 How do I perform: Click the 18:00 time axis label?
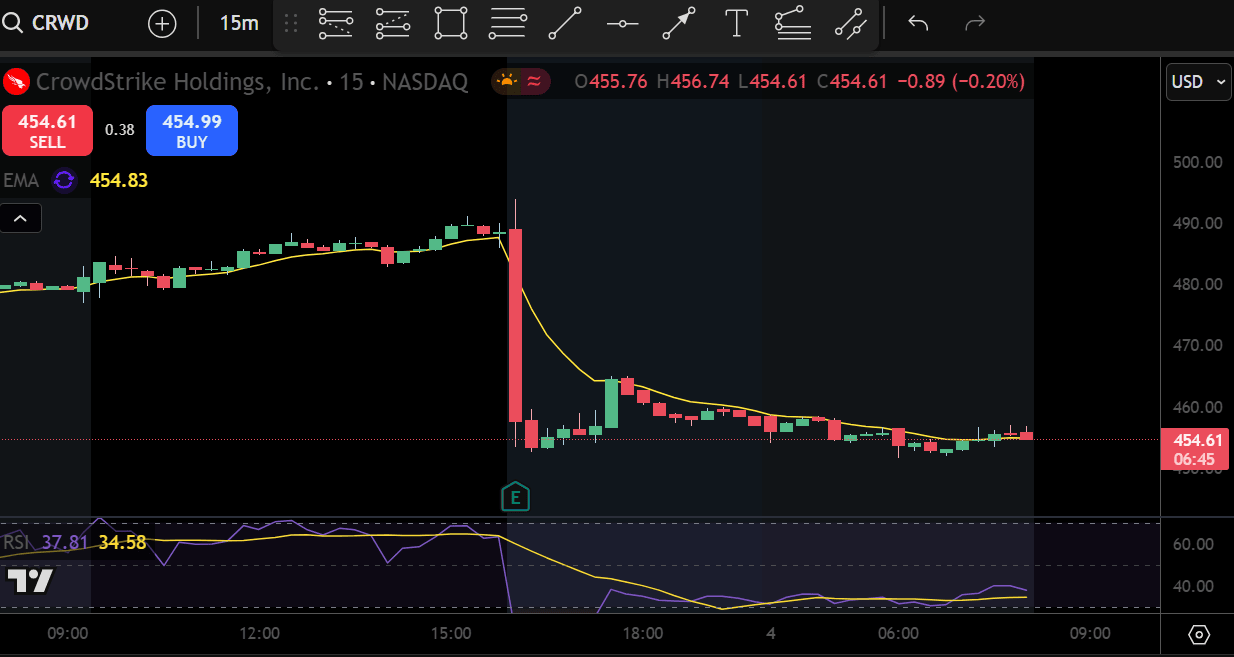click(x=643, y=633)
